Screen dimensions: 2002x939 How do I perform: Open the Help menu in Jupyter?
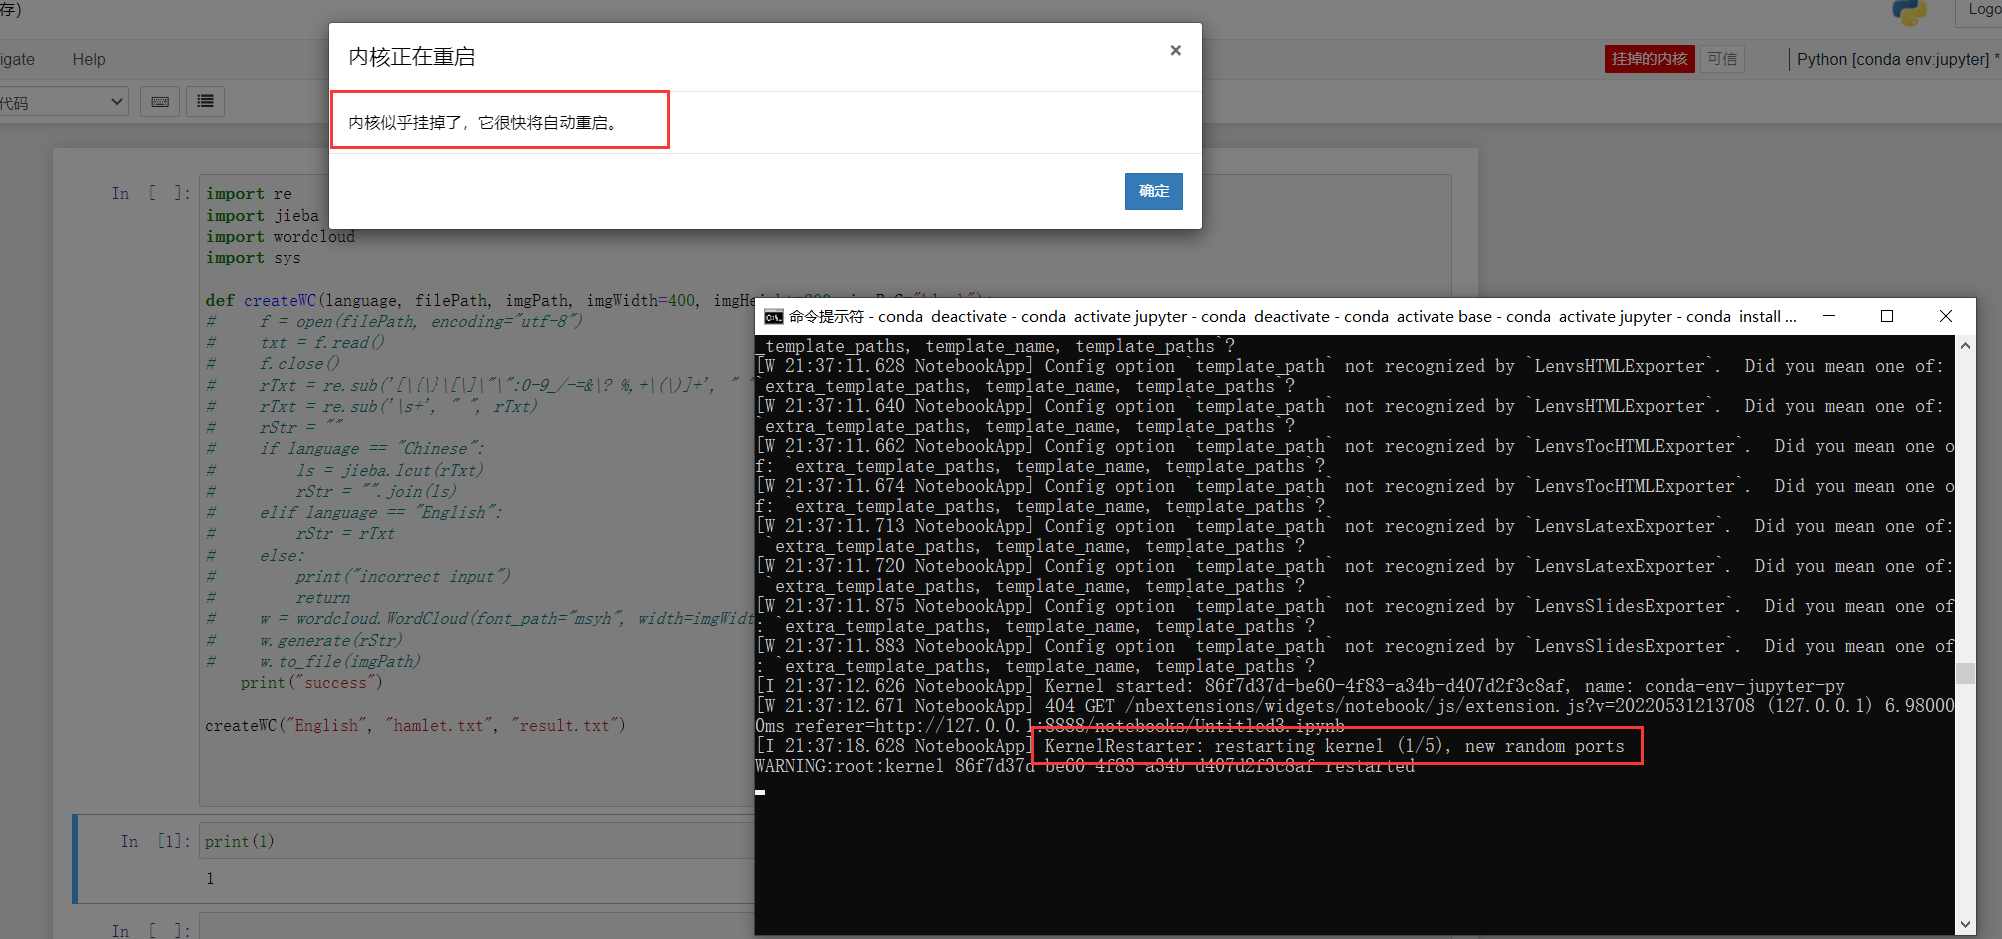click(89, 59)
